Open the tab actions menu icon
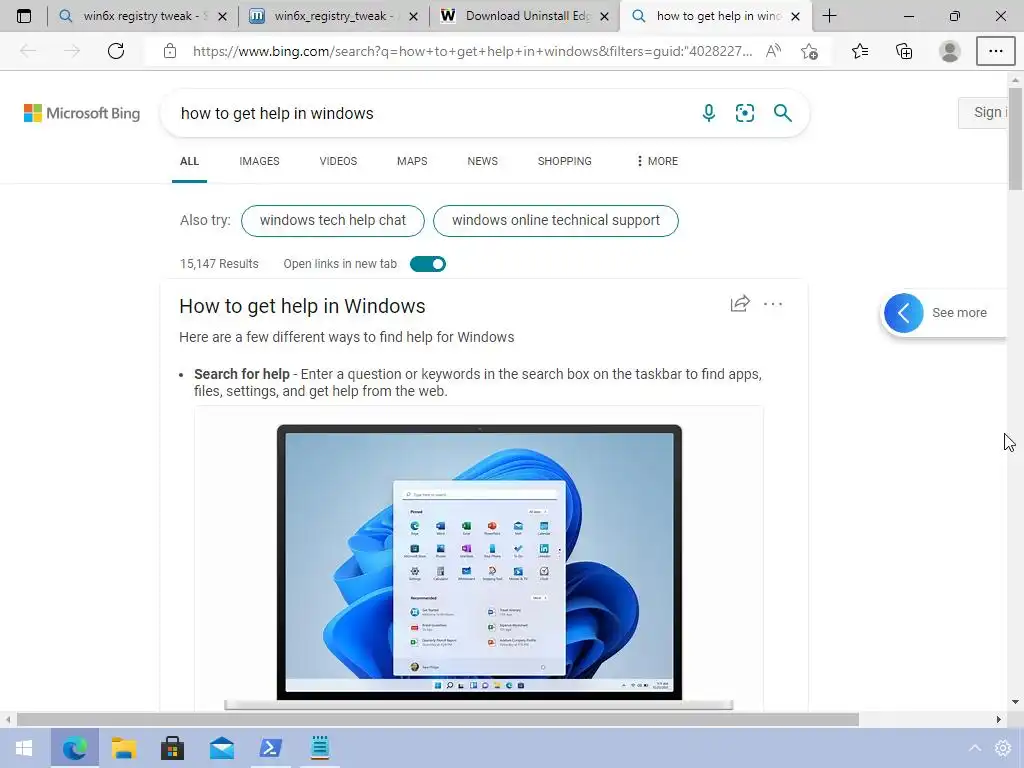This screenshot has height=768, width=1024. point(24,16)
